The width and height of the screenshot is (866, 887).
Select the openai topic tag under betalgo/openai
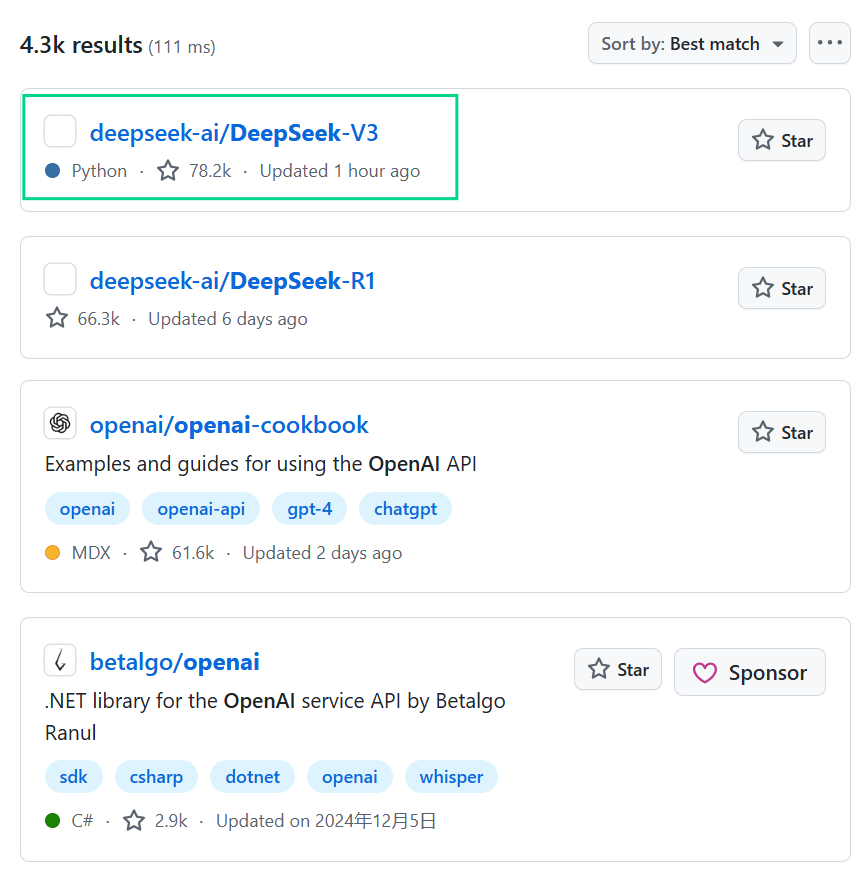pos(350,777)
